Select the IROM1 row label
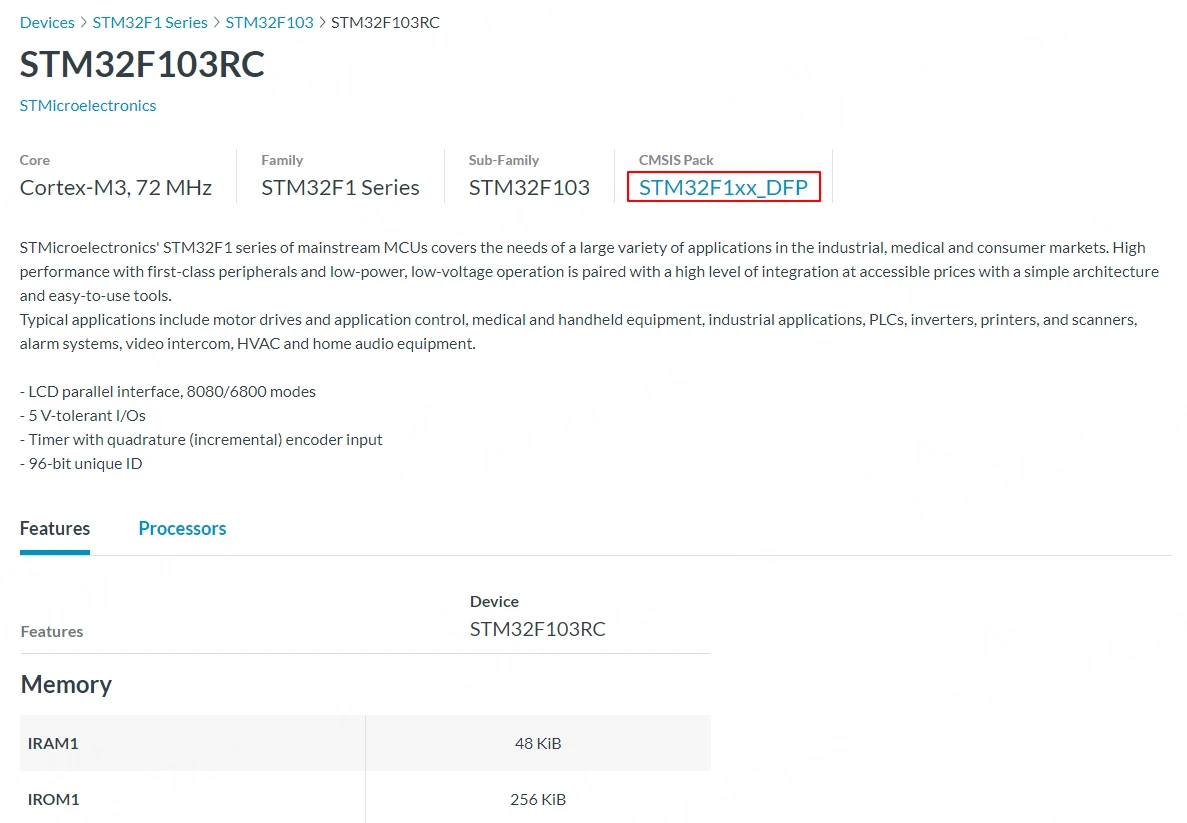The height and width of the screenshot is (823, 1187). coord(54,799)
